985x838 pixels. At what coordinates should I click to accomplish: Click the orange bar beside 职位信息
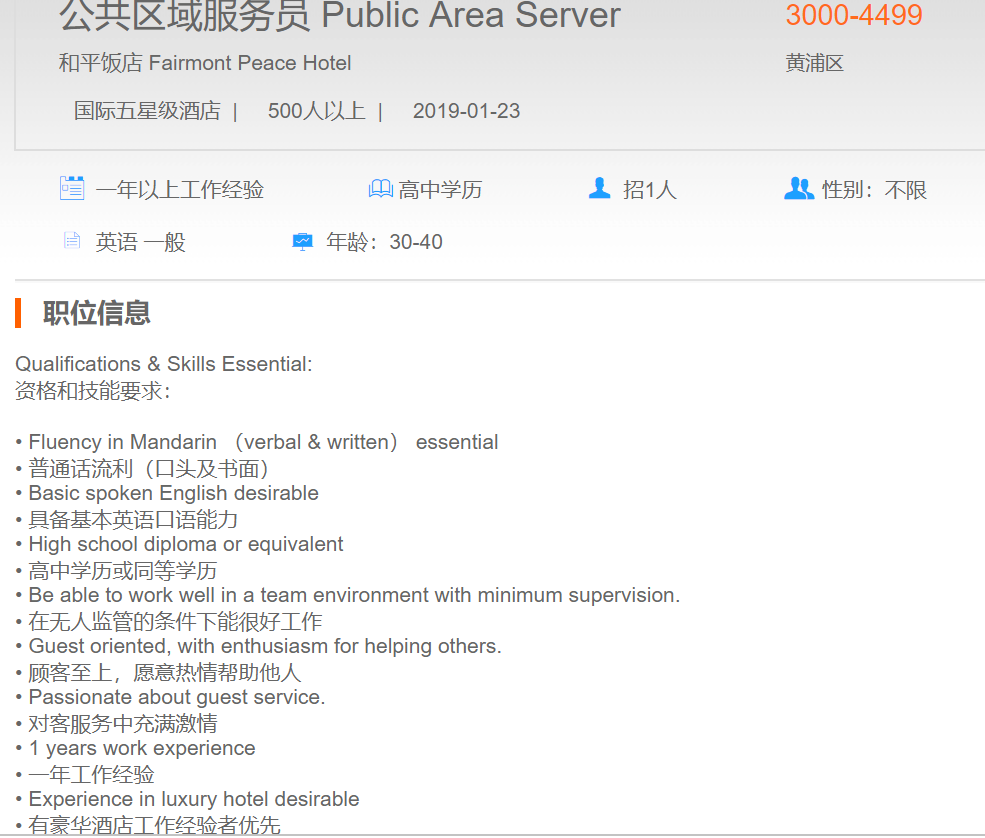pos(18,313)
